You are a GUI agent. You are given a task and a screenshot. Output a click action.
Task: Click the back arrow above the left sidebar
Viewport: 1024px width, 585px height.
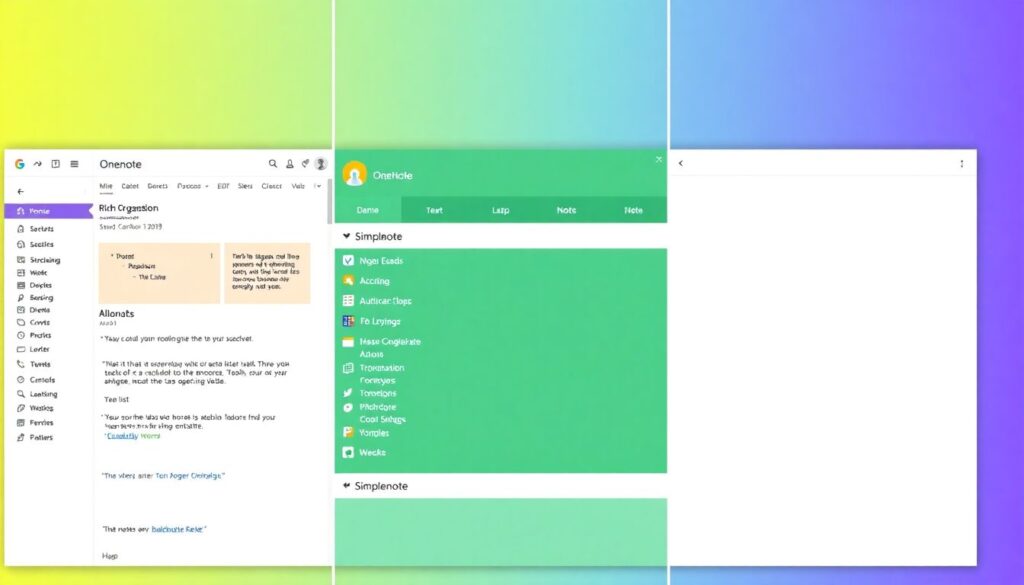(x=21, y=191)
